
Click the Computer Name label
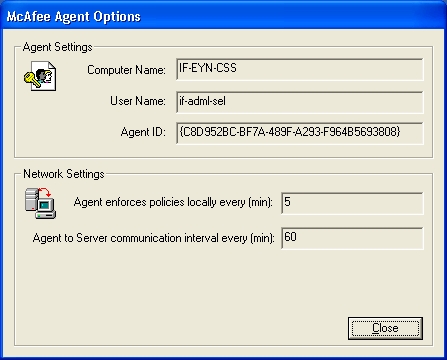(x=126, y=70)
